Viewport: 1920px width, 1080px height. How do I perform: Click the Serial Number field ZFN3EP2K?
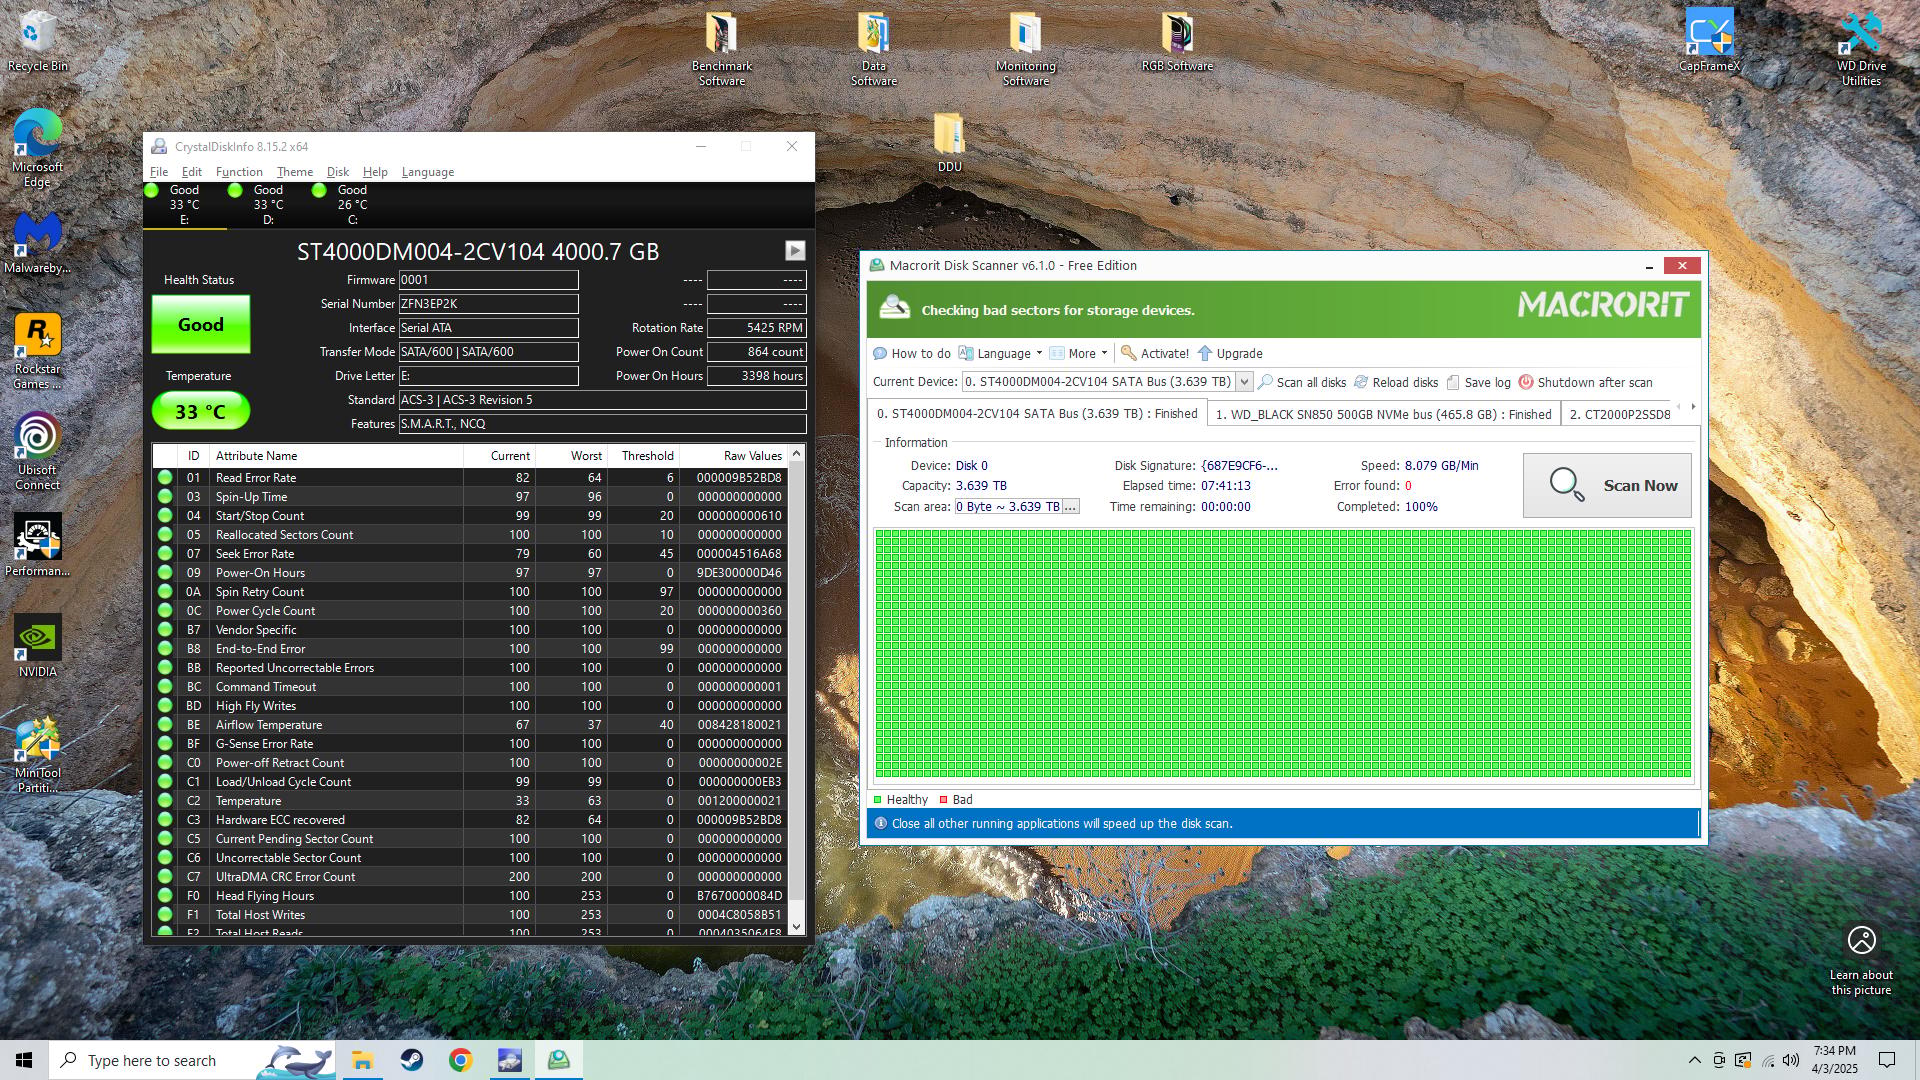pyautogui.click(x=488, y=304)
